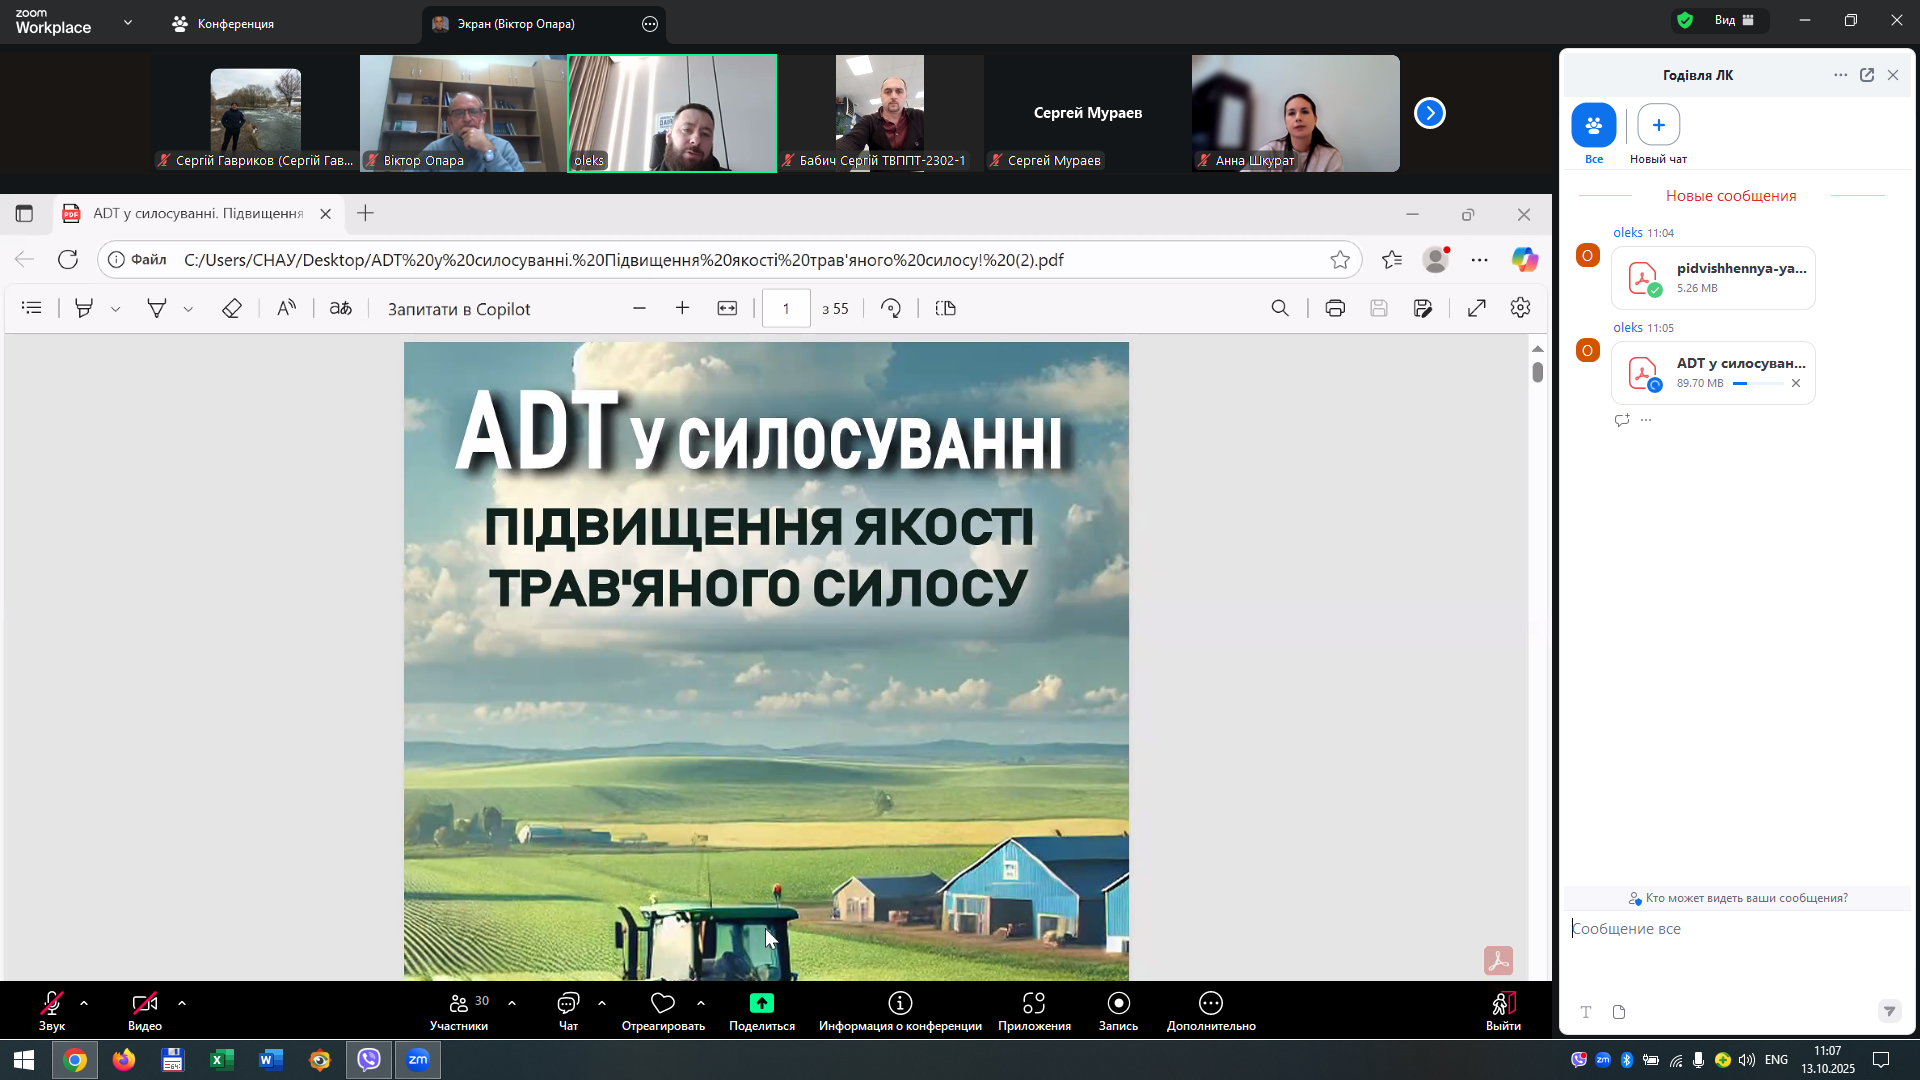The height and width of the screenshot is (1080, 1920).
Task: Turn on camera with Video button
Action: point(144,1003)
